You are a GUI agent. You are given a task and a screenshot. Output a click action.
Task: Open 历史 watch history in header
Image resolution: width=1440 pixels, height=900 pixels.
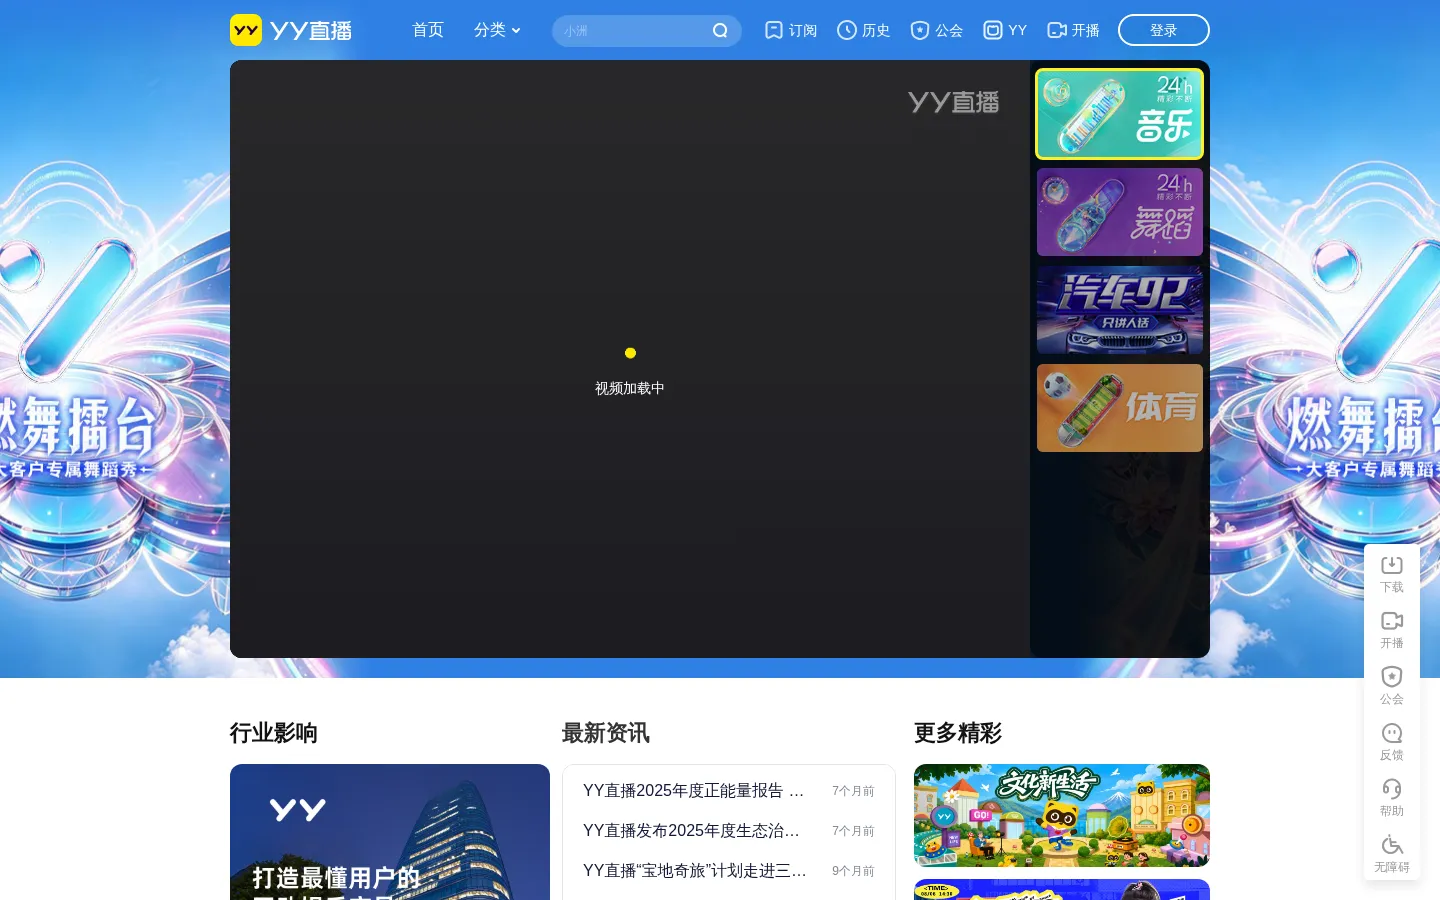(864, 30)
